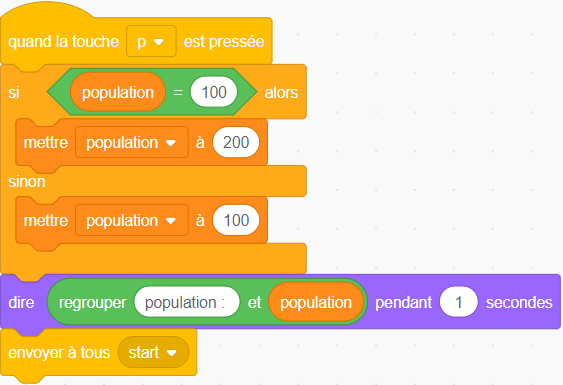Viewport: 563px width, 385px height.
Task: Select the population variable in regrouper block
Action: [x=316, y=302]
